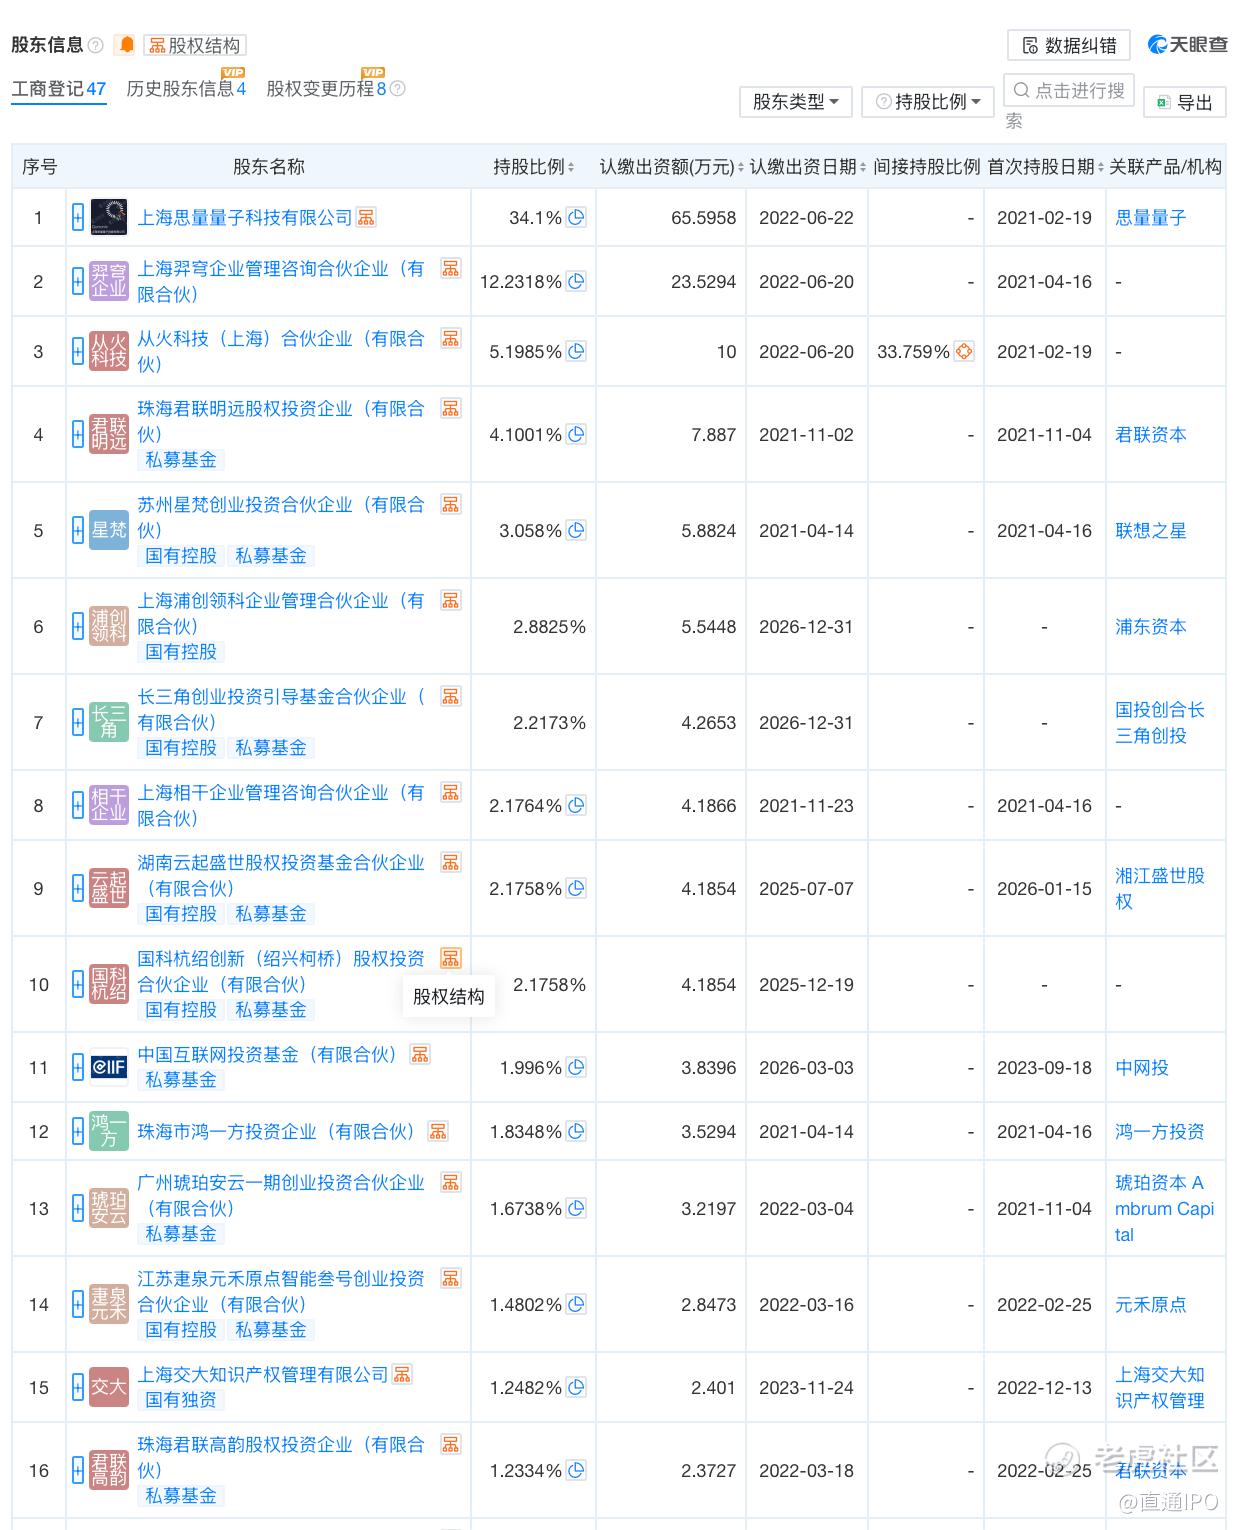Open 中国互联网投资基金 company link

click(267, 1054)
